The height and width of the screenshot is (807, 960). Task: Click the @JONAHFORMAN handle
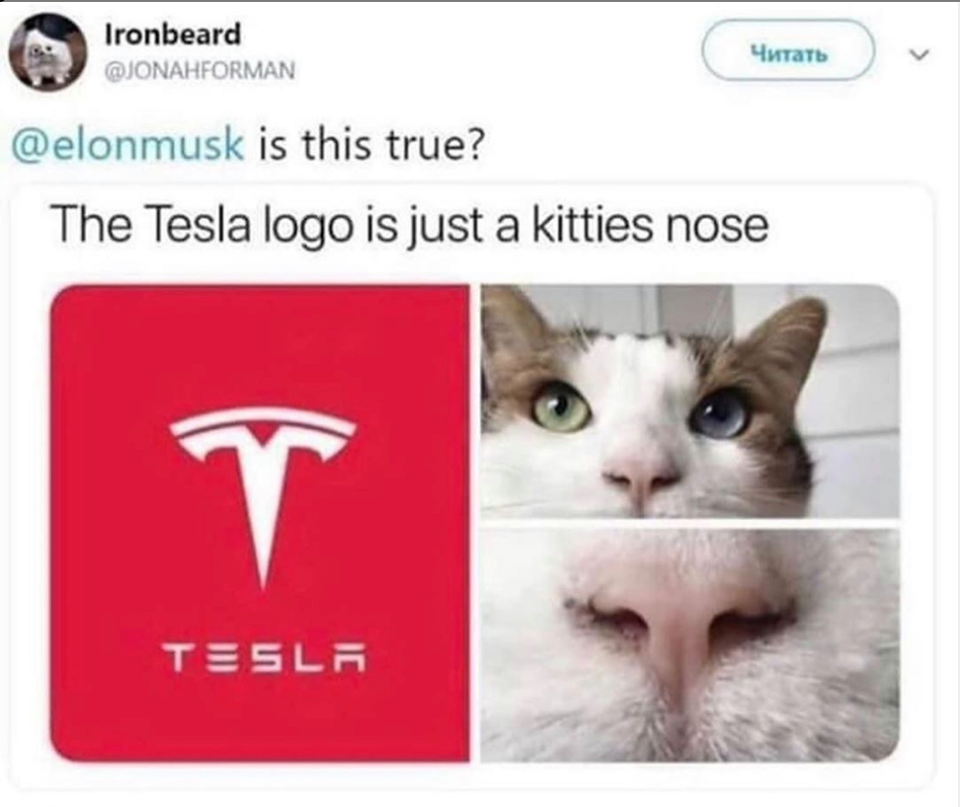200,70
